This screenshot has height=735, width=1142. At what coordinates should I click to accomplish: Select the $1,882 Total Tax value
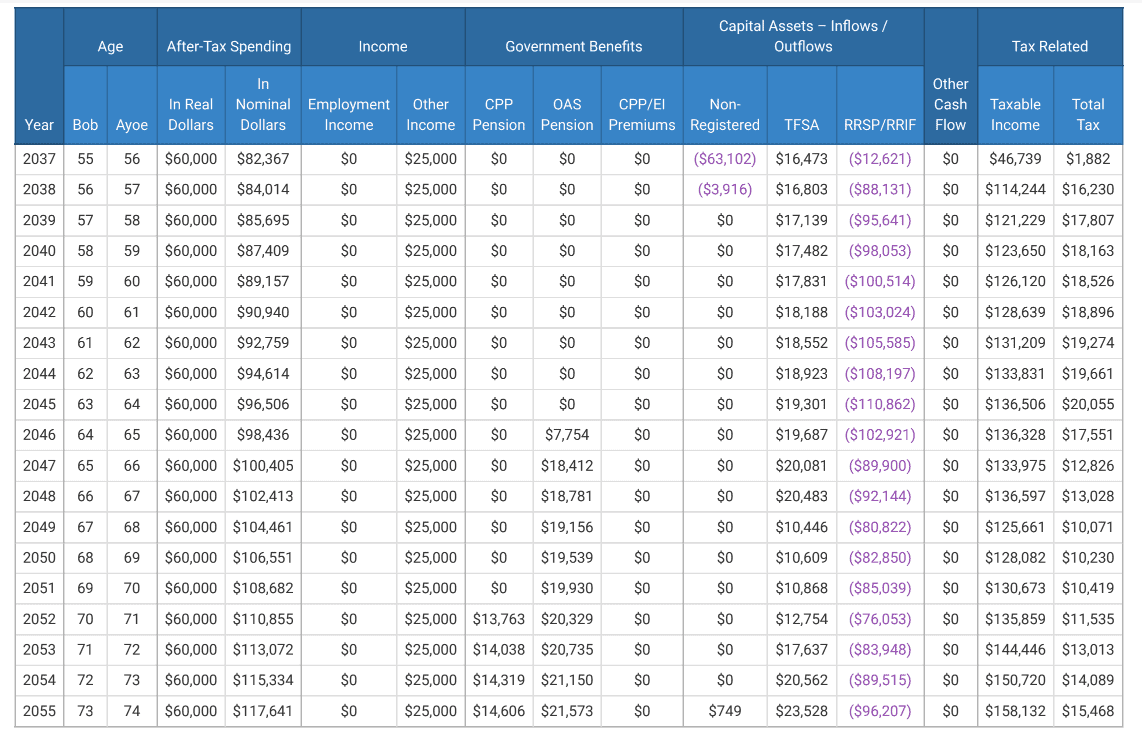click(x=1088, y=159)
